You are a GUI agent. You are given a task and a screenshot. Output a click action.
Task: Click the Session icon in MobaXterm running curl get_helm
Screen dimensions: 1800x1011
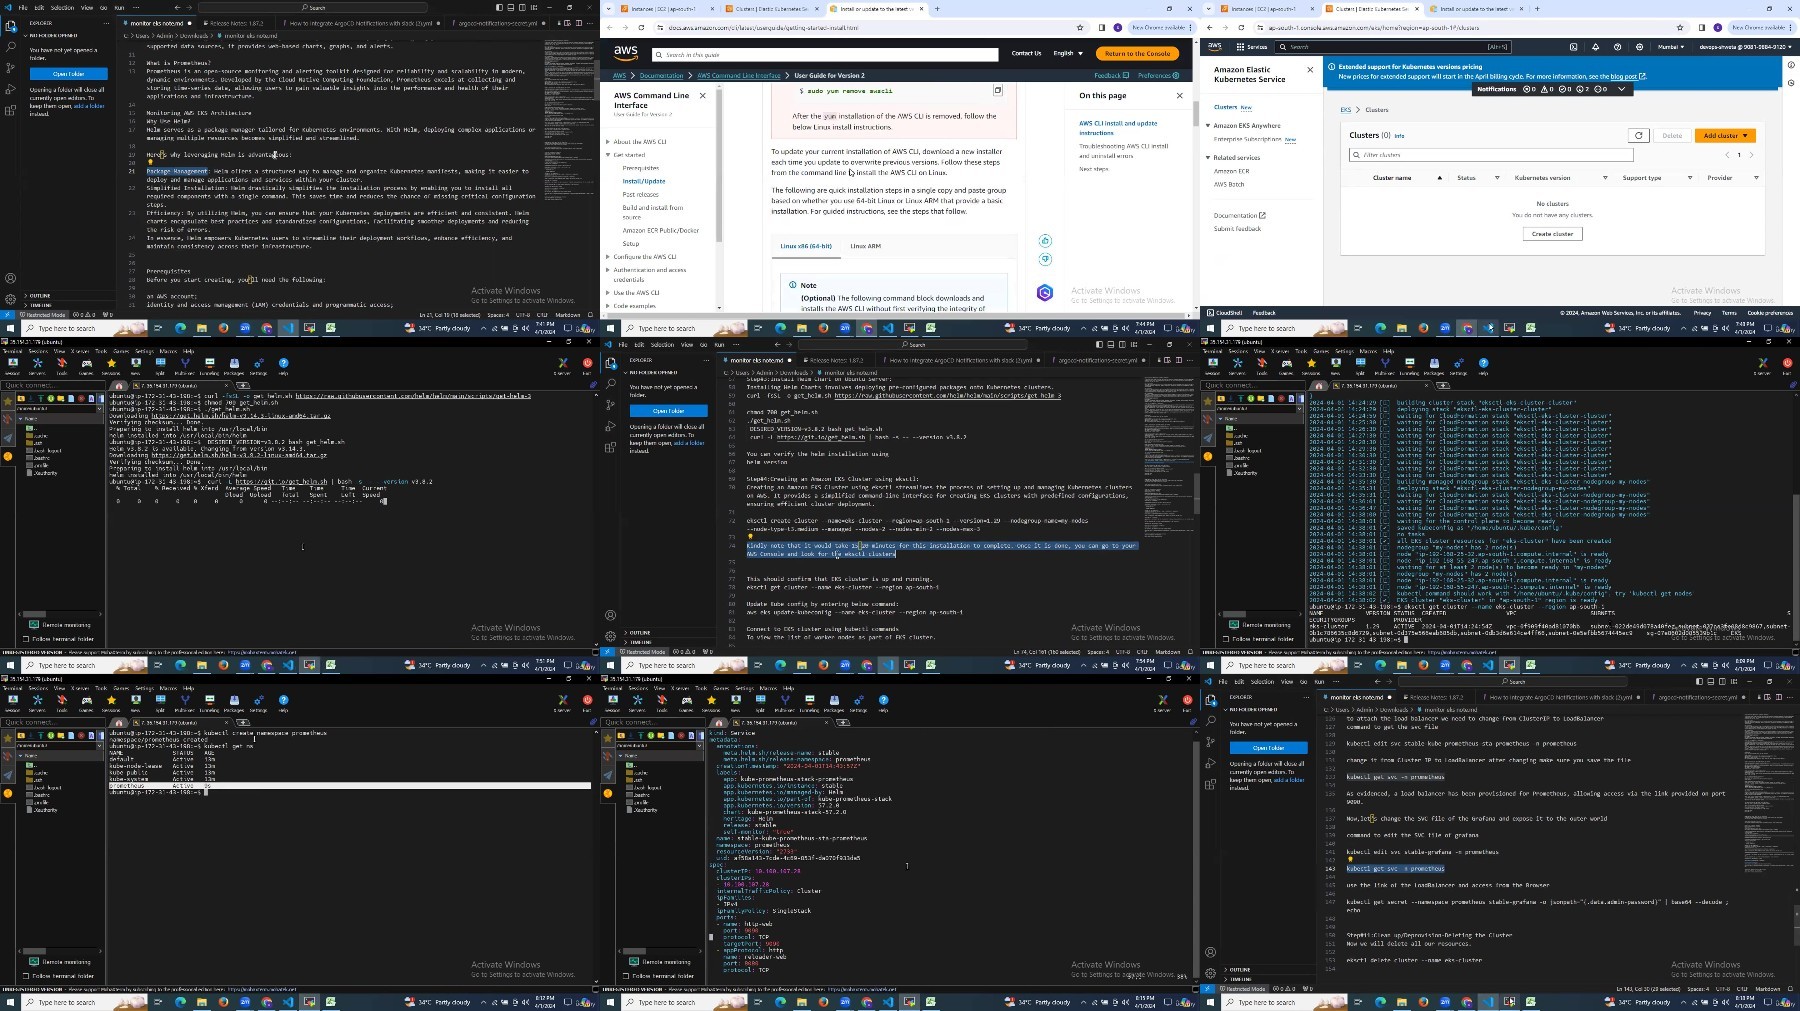(x=12, y=366)
